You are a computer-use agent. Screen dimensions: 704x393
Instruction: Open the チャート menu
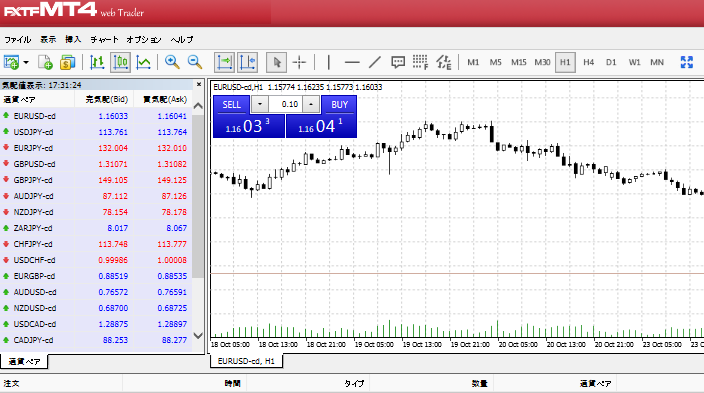click(104, 40)
